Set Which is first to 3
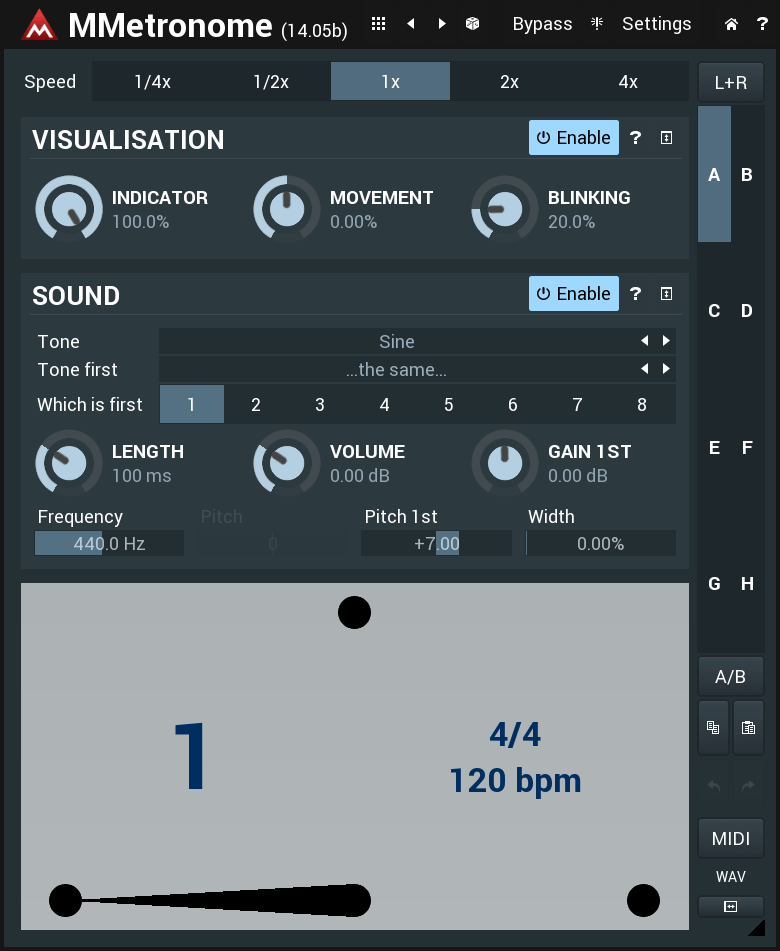 320,404
